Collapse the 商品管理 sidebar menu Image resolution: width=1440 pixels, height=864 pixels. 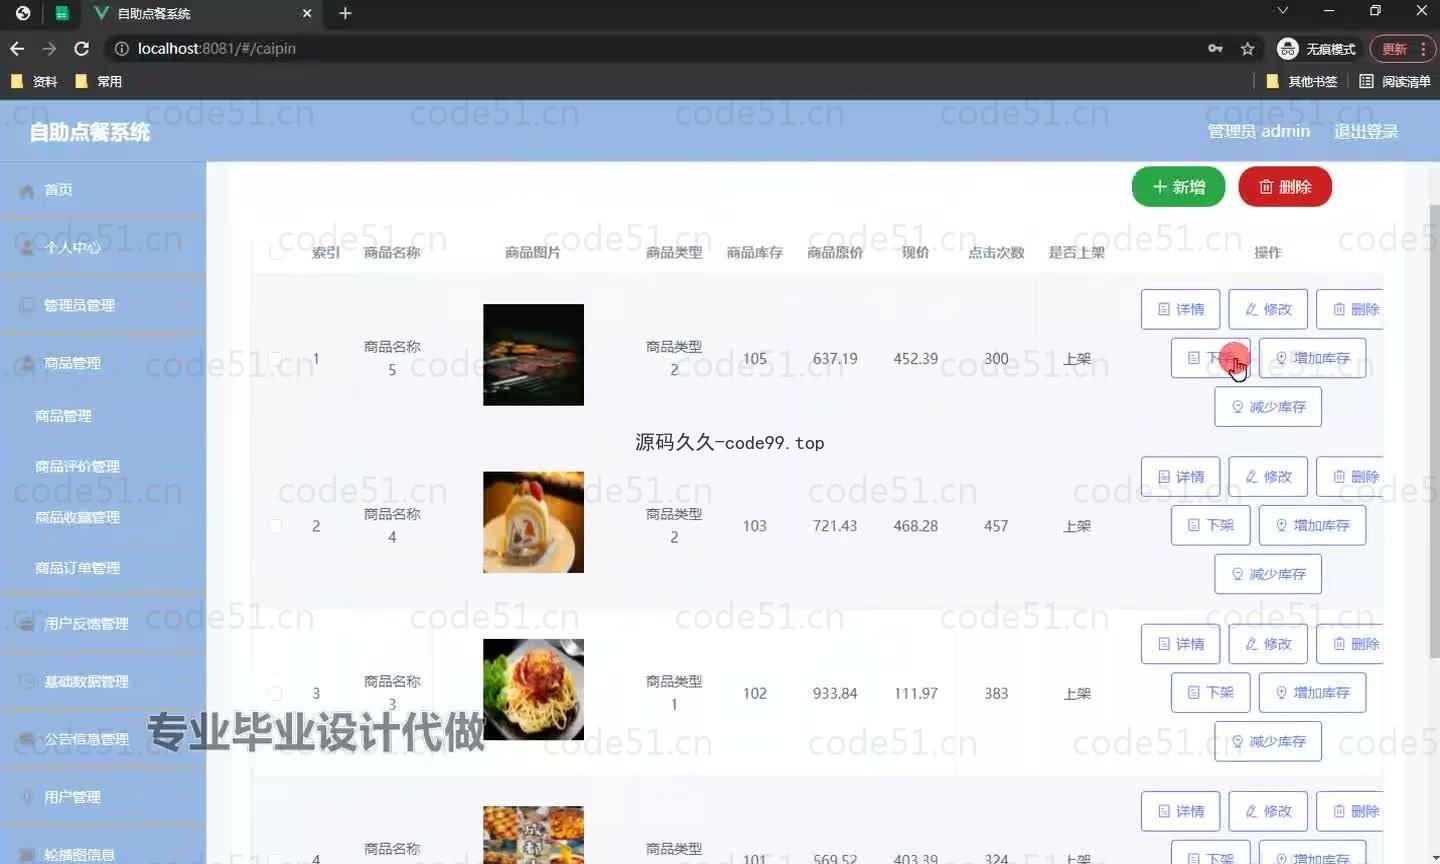click(x=103, y=363)
